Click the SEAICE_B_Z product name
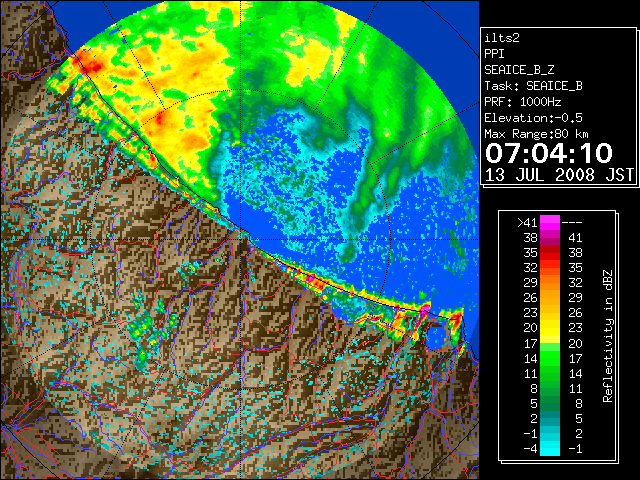 (519, 70)
